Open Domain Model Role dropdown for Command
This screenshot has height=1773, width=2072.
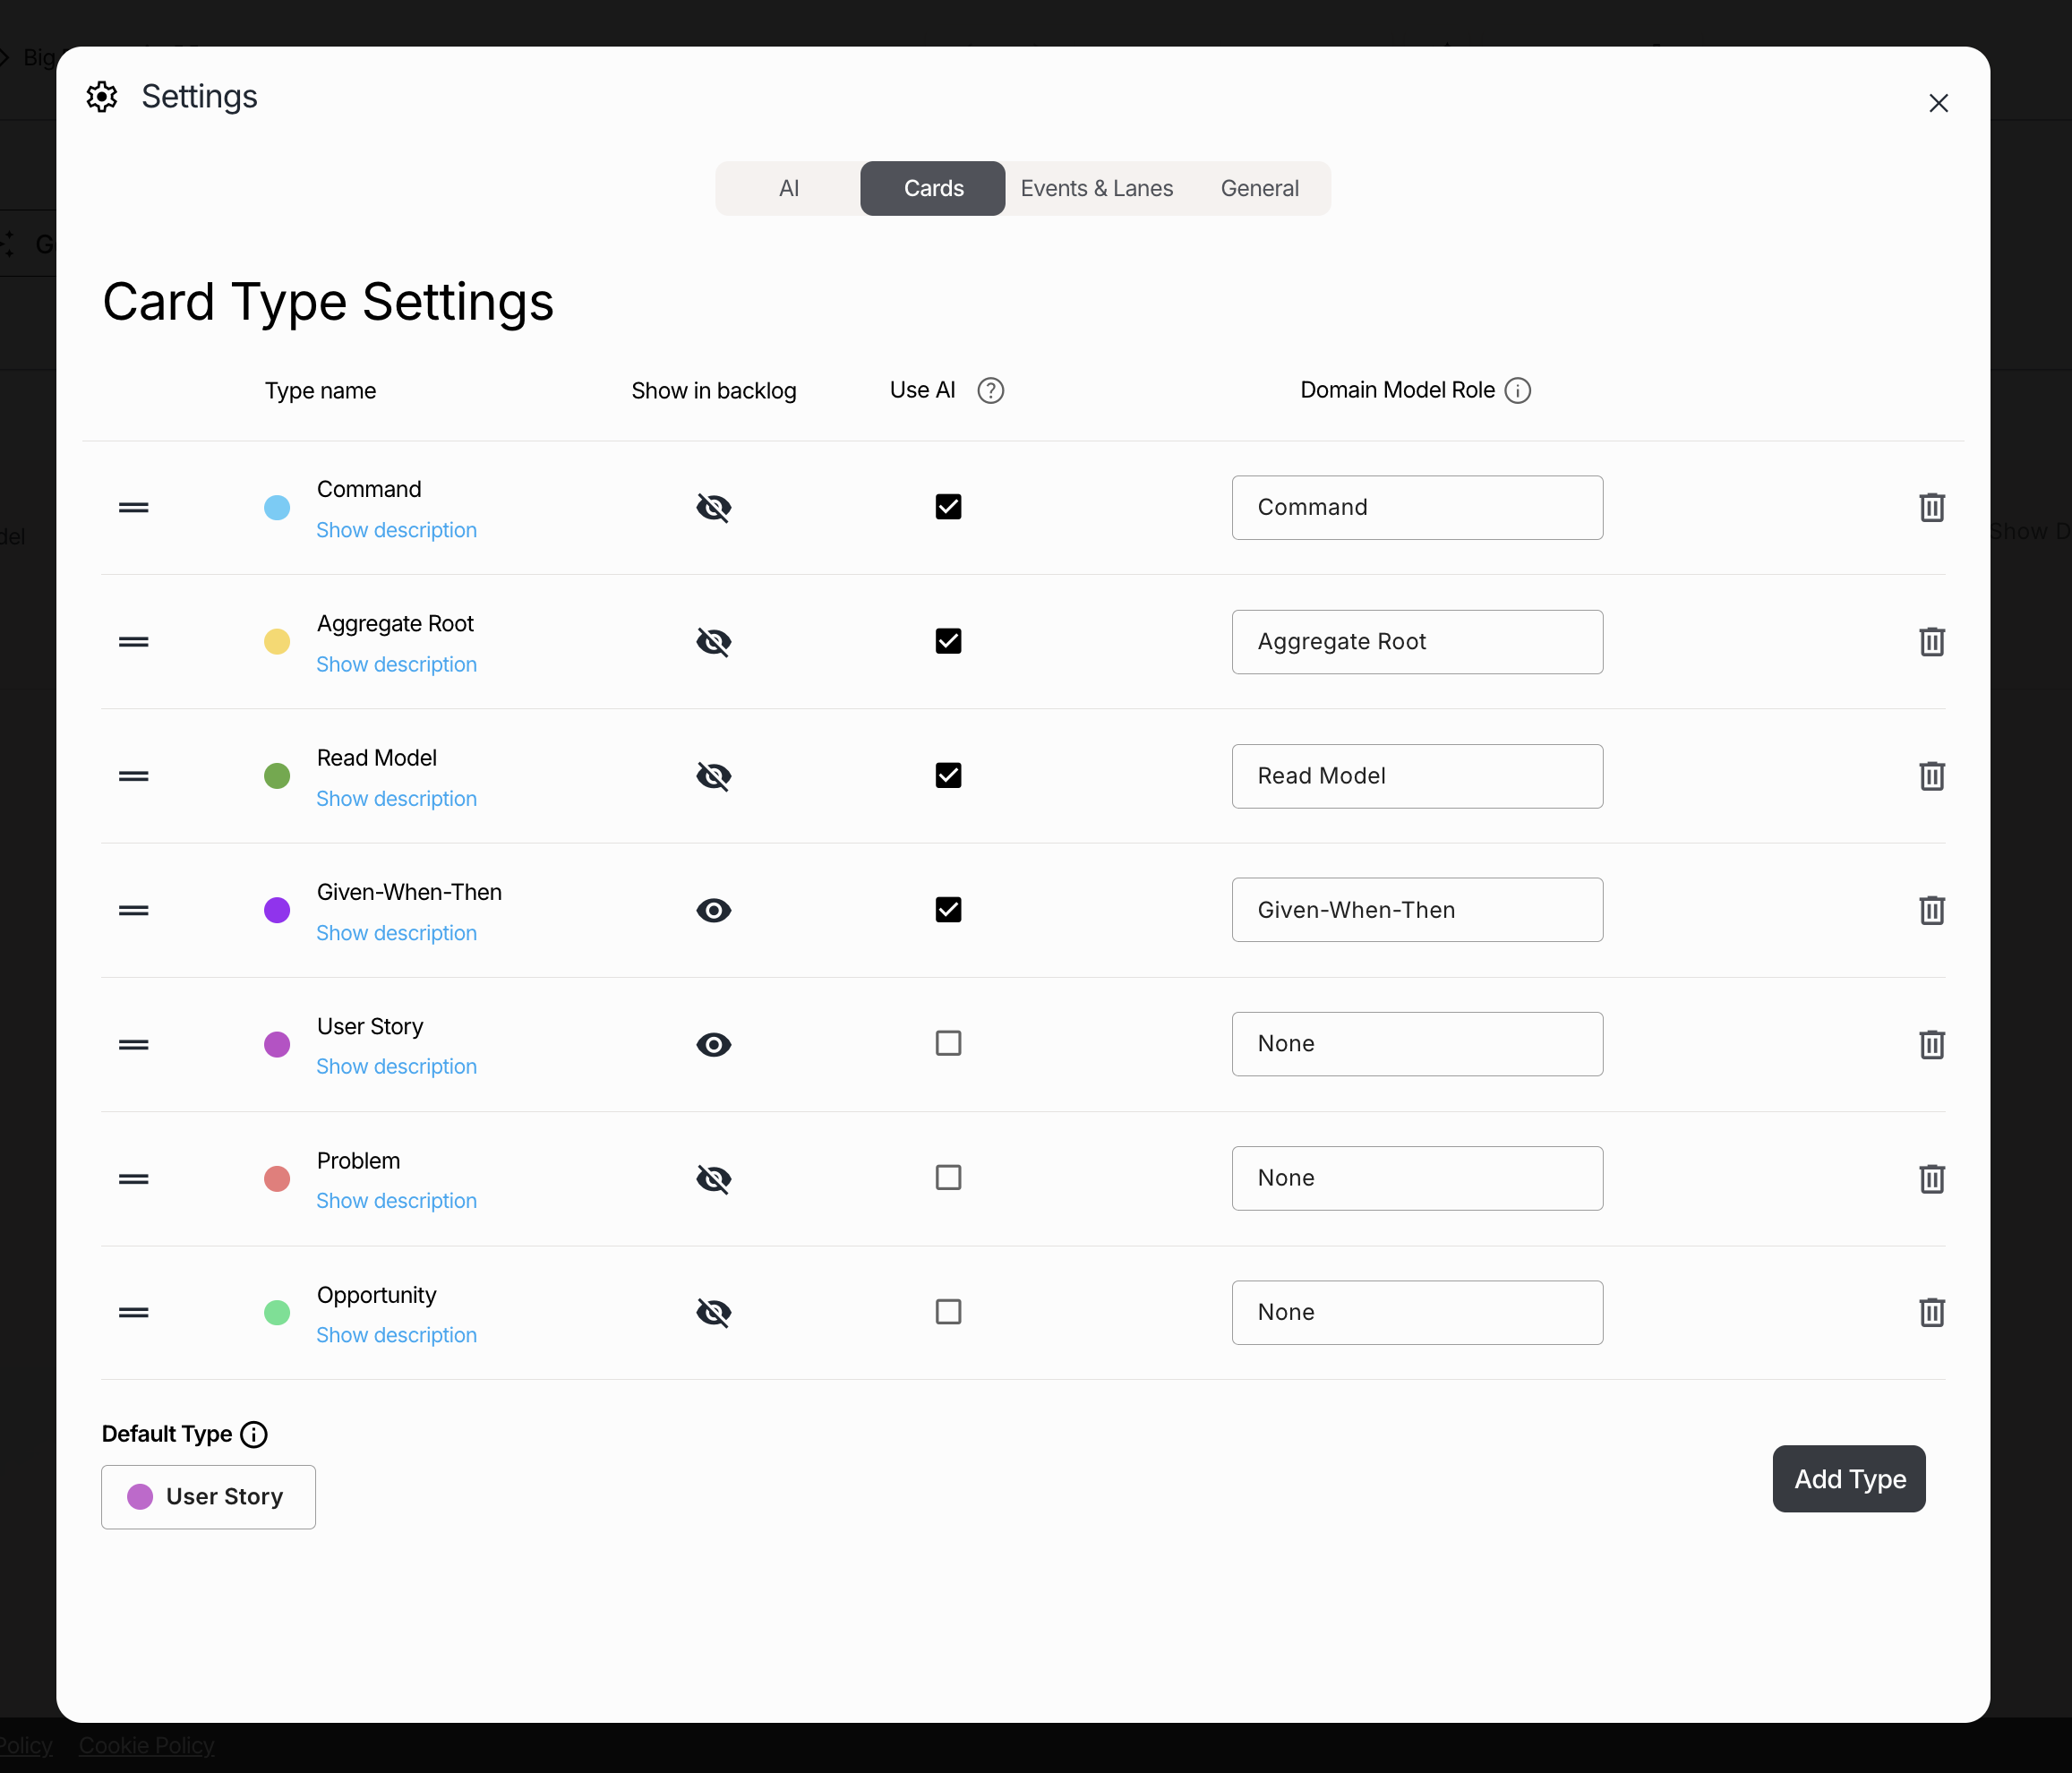tap(1416, 508)
